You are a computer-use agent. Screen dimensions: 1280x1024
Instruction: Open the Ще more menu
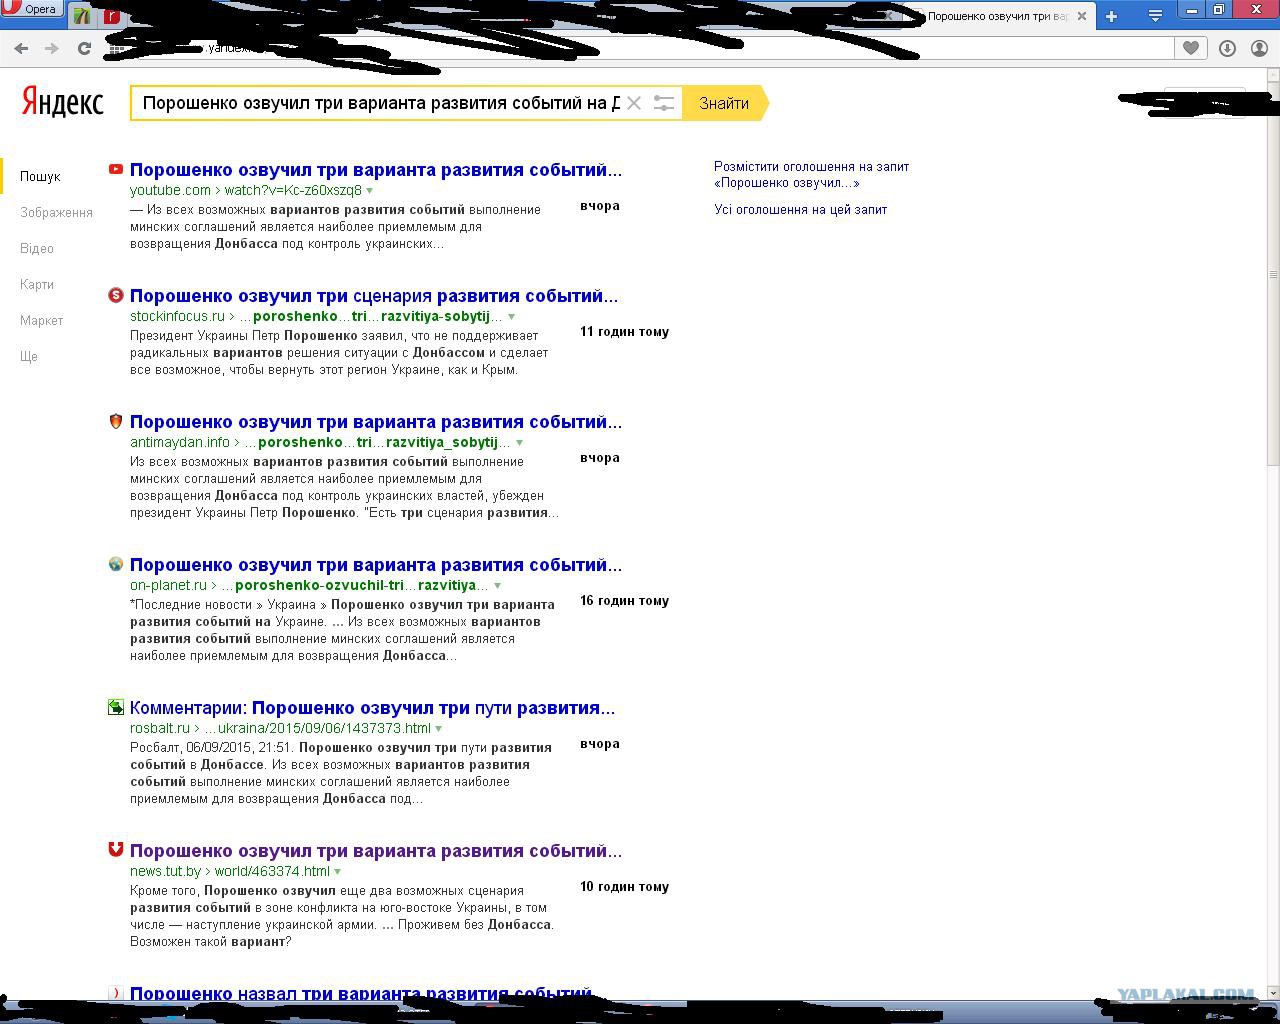29,356
